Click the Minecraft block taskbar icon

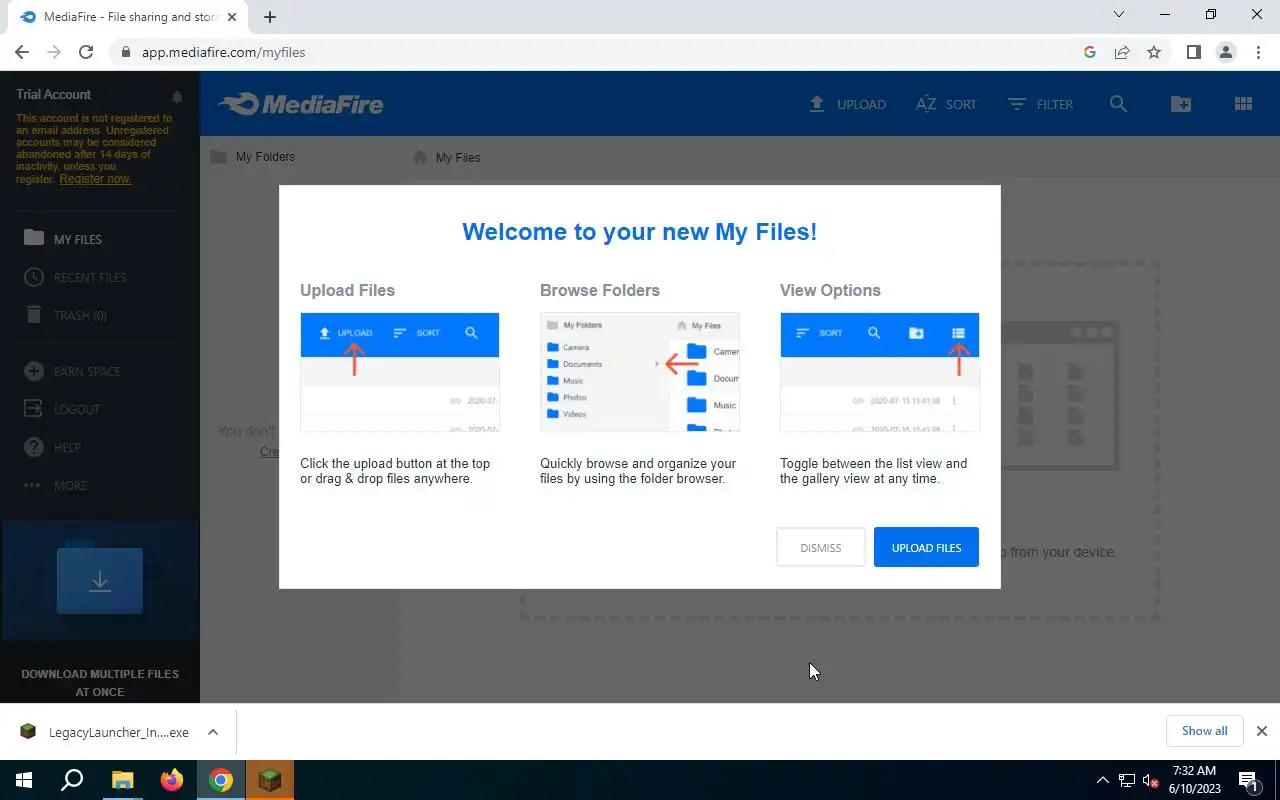point(270,780)
